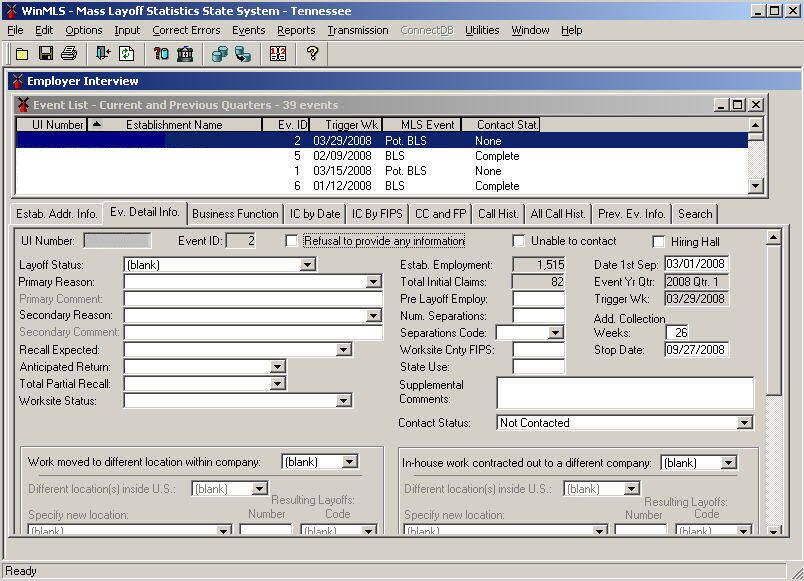804x581 pixels.
Task: Click the refresh document toolbar icon
Action: 127,54
